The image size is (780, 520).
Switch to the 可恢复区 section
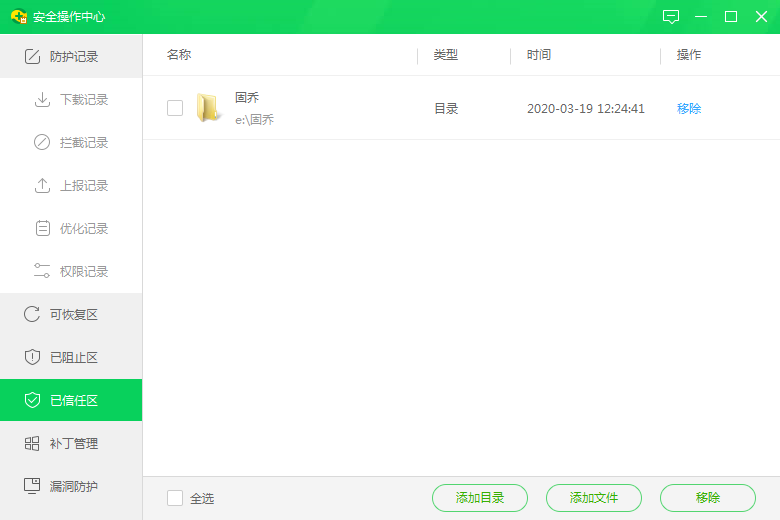[71, 314]
